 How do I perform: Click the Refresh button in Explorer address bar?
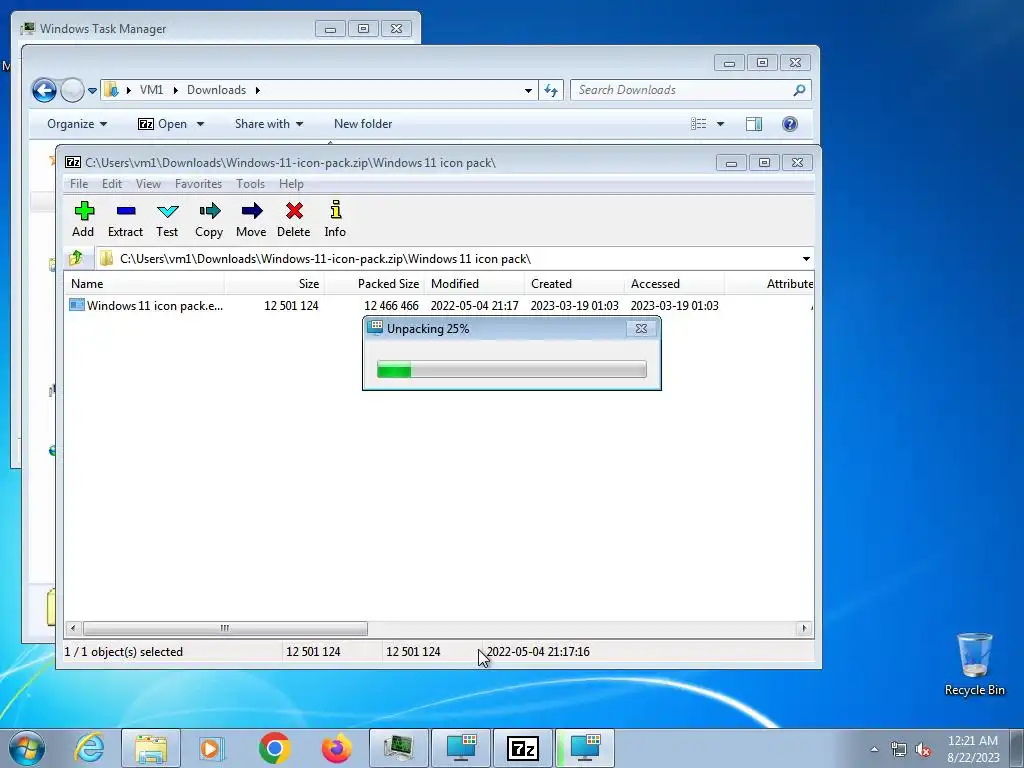click(551, 91)
